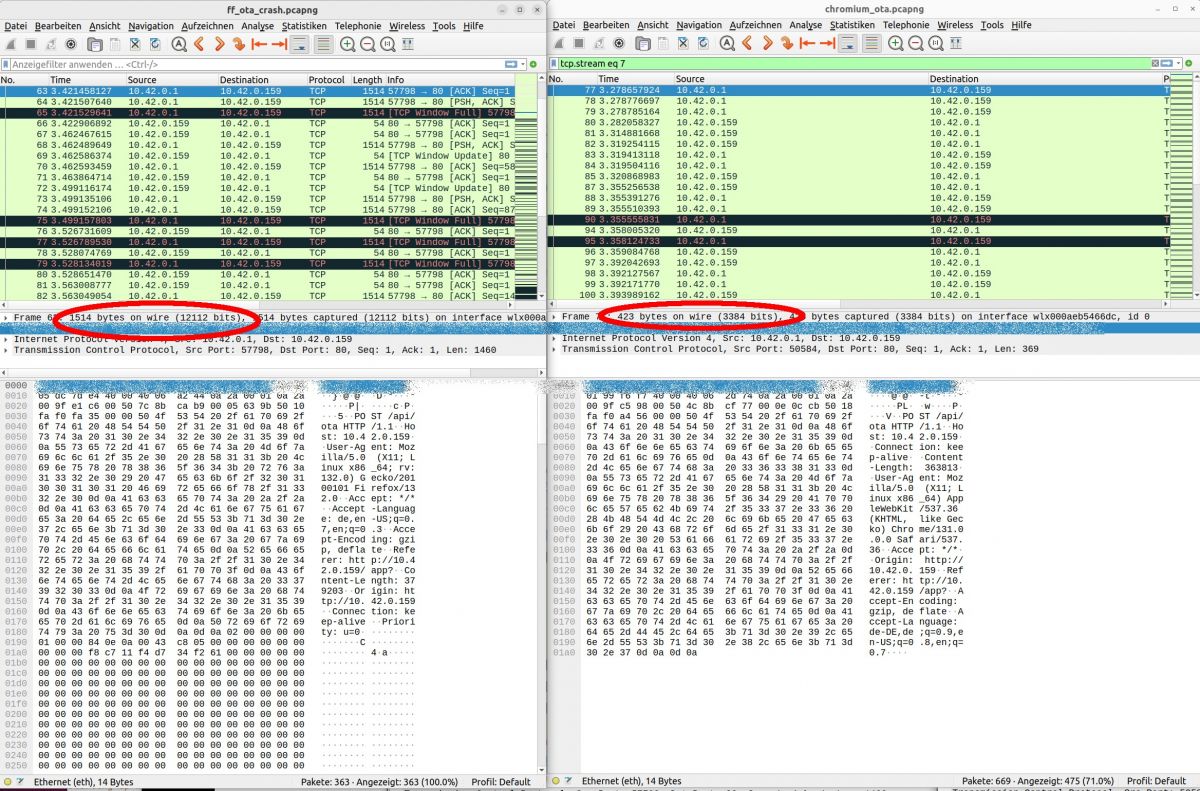Click the Profil: Default label in left status bar

(x=499, y=781)
